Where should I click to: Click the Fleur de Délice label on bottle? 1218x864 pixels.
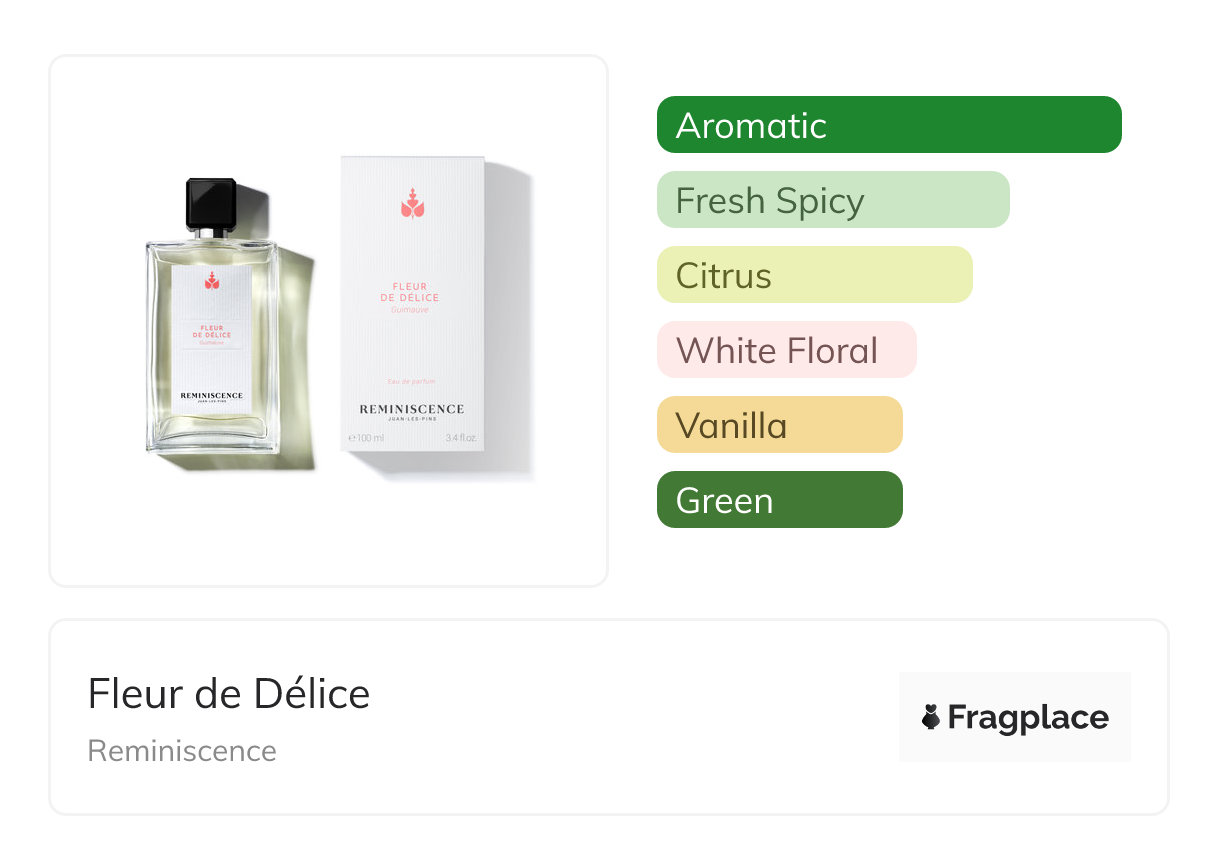pos(215,331)
